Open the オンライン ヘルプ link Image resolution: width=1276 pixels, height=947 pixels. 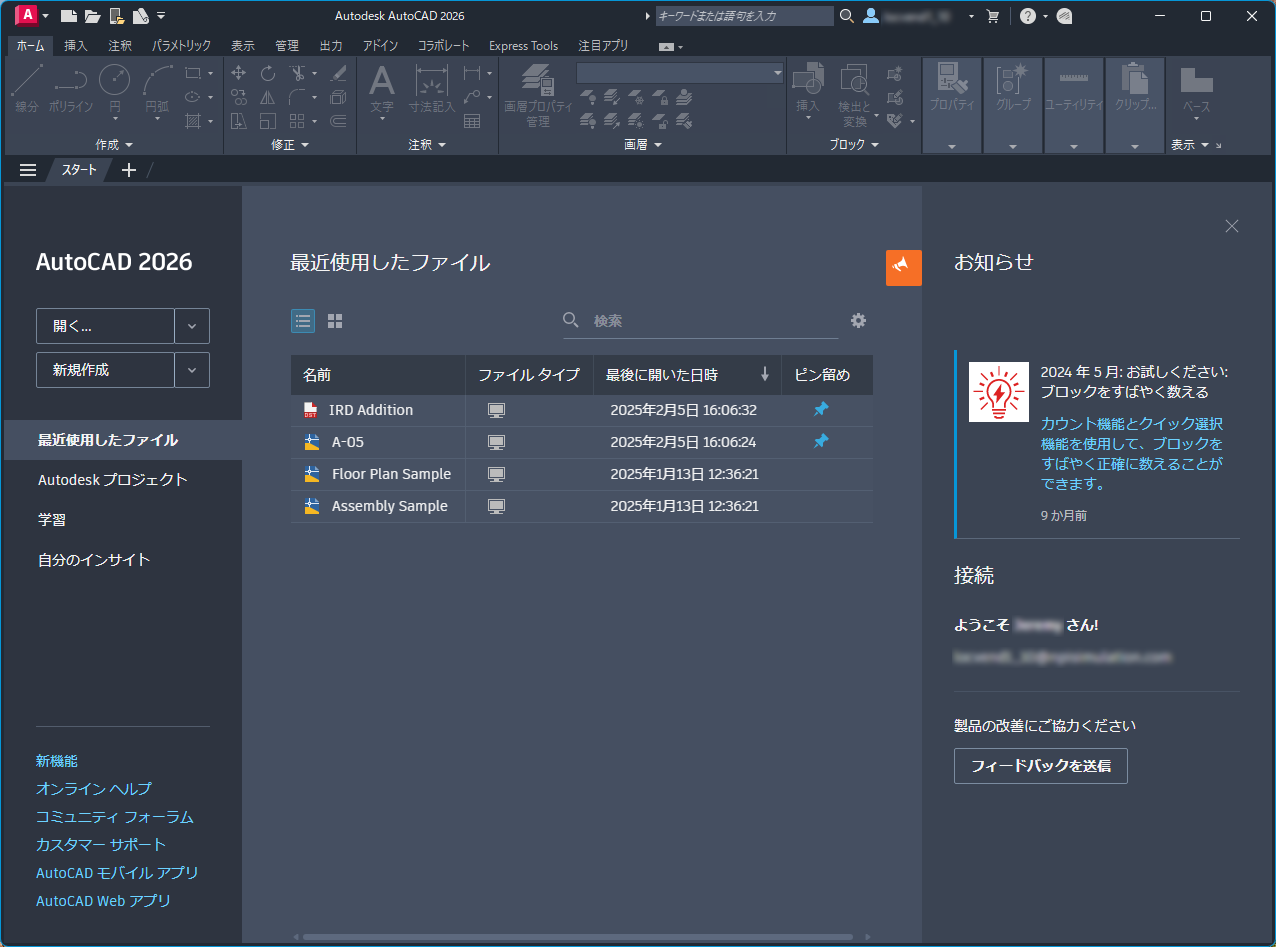(94, 789)
